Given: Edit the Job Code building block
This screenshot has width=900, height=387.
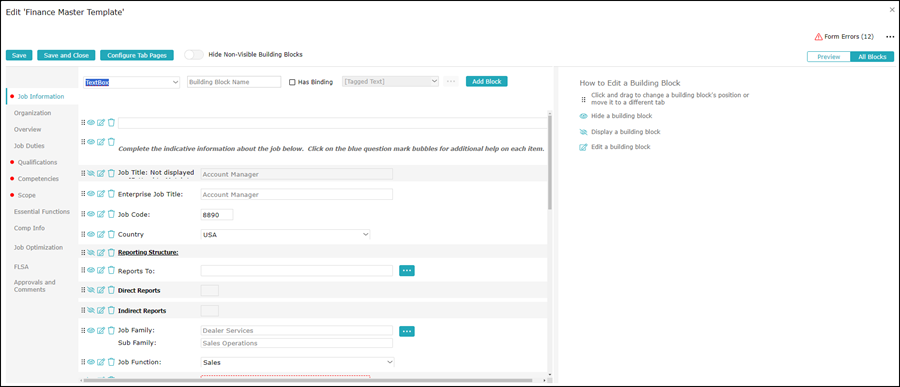Looking at the screenshot, I should [101, 214].
